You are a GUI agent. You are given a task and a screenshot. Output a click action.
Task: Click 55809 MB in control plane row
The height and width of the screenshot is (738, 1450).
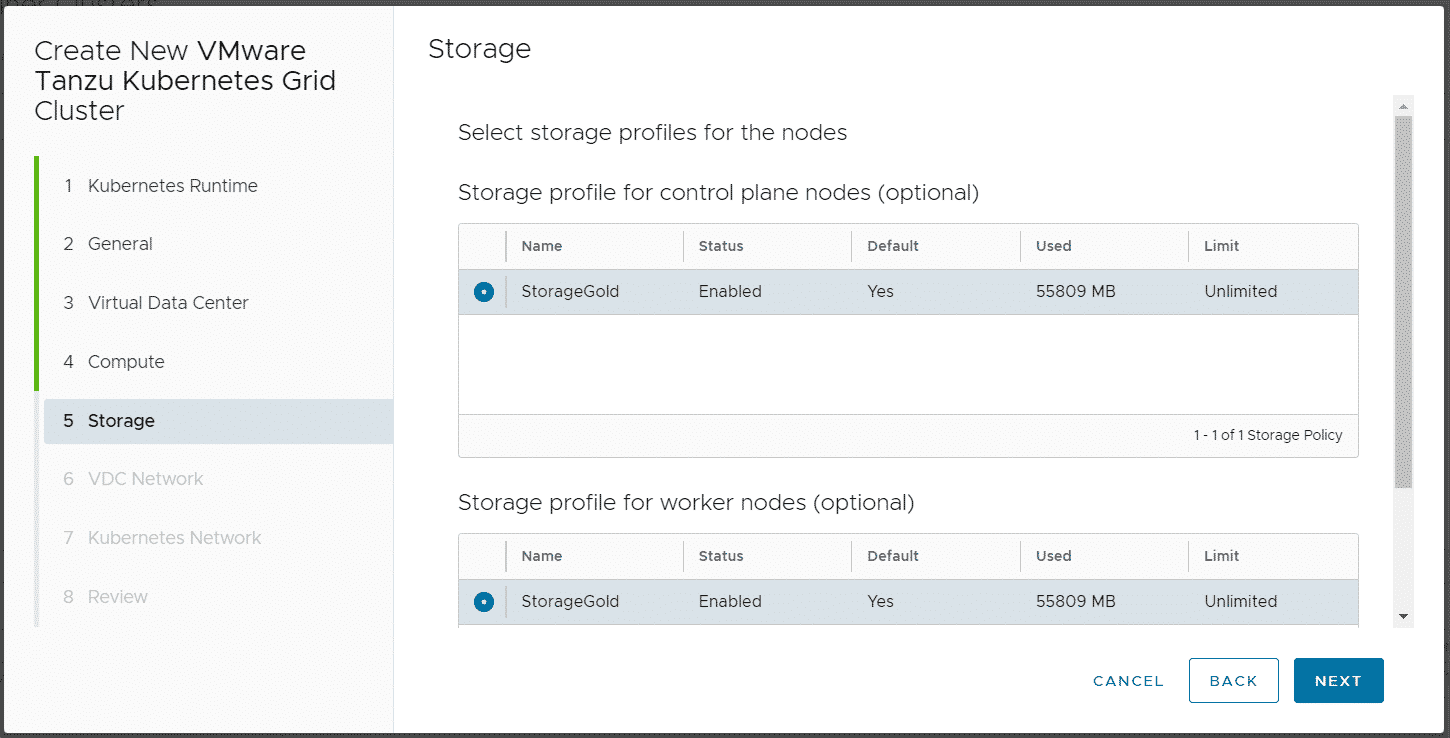[1076, 292]
